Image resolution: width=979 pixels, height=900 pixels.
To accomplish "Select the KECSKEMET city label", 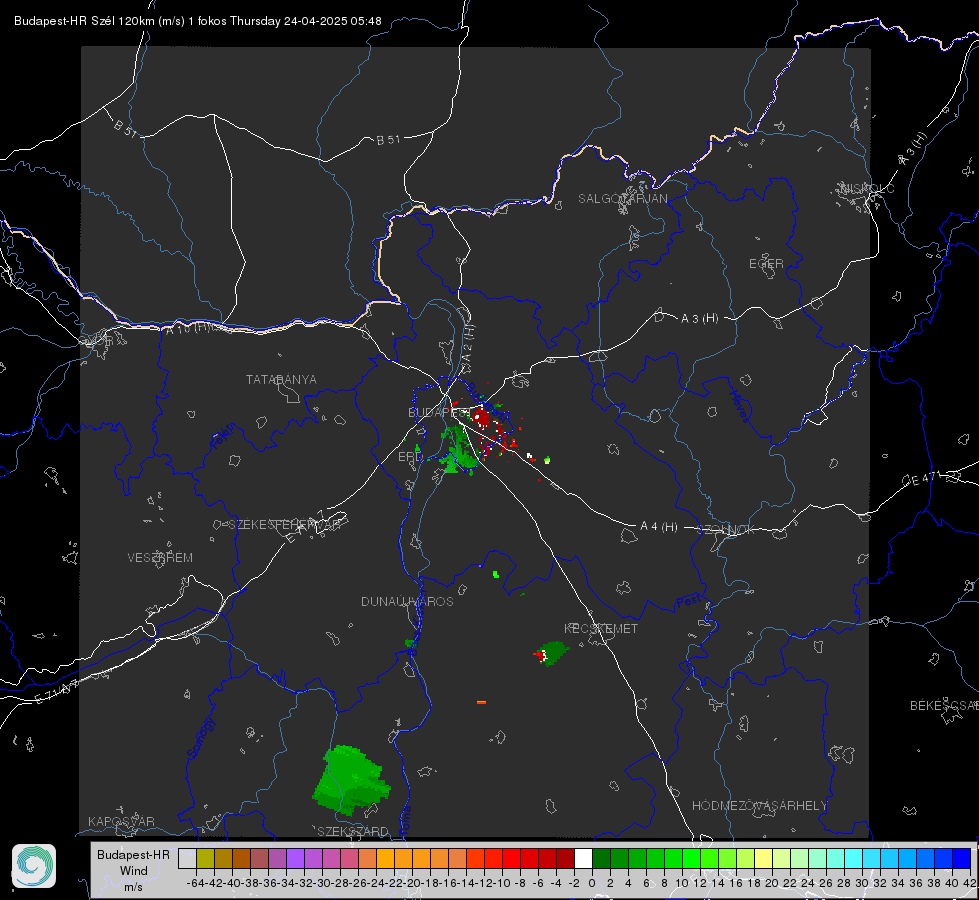I will (x=601, y=629).
